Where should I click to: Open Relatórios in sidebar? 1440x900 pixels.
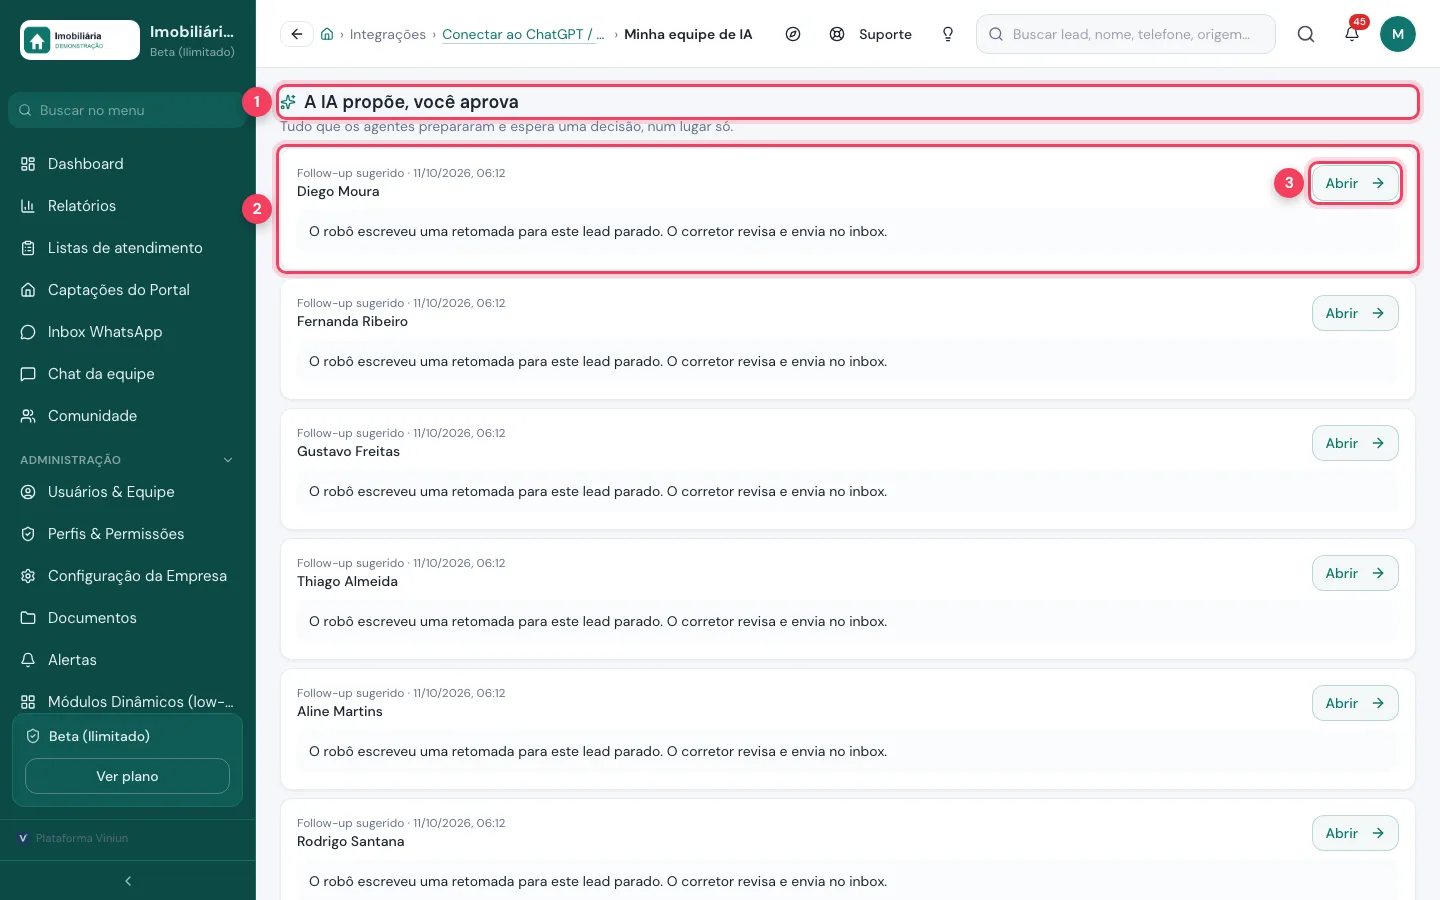(128, 206)
